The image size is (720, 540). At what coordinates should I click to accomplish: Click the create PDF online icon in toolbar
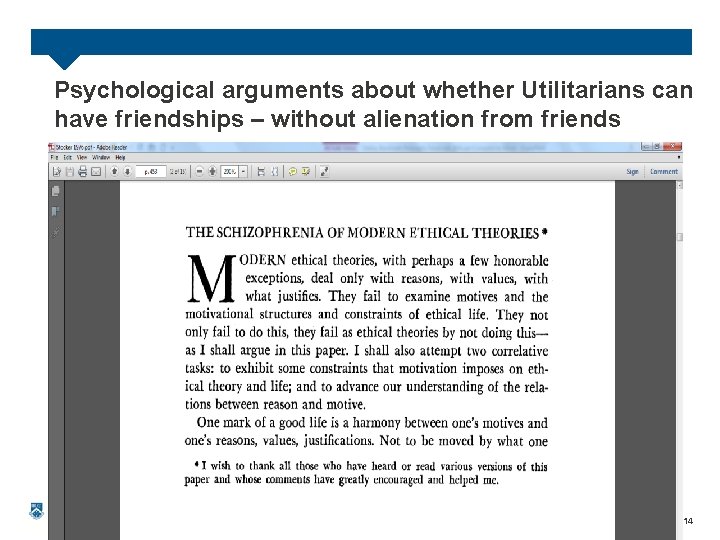click(x=56, y=172)
